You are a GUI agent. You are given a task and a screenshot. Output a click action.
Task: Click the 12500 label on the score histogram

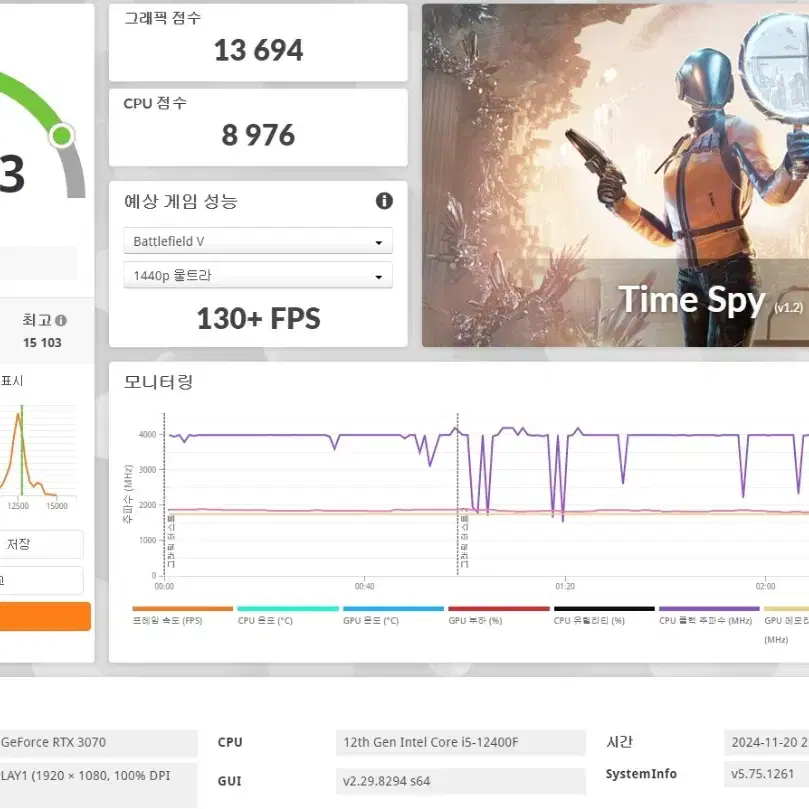pyautogui.click(x=18, y=506)
